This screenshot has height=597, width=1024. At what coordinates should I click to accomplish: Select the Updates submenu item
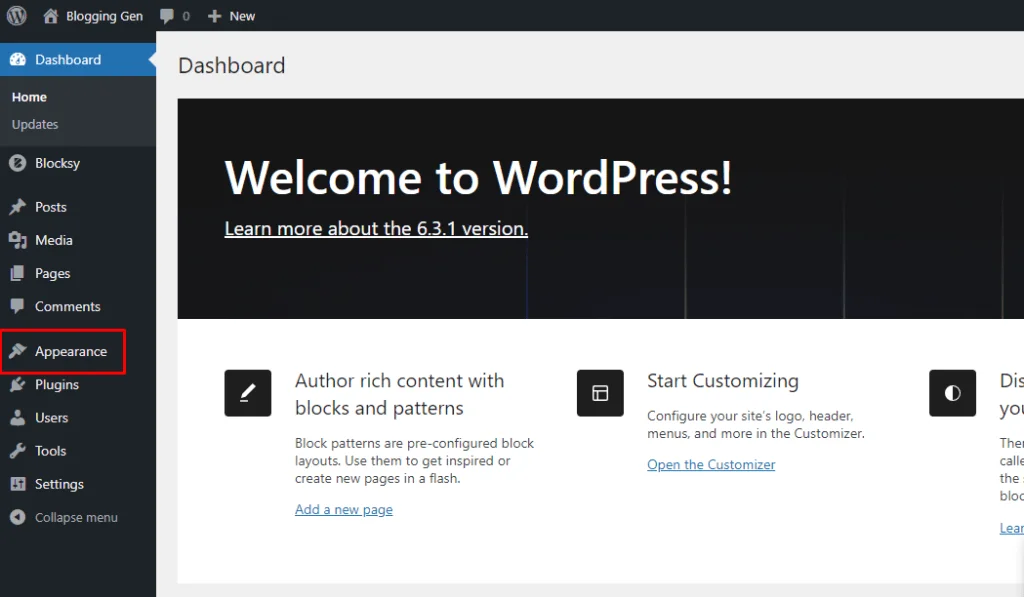[x=35, y=124]
